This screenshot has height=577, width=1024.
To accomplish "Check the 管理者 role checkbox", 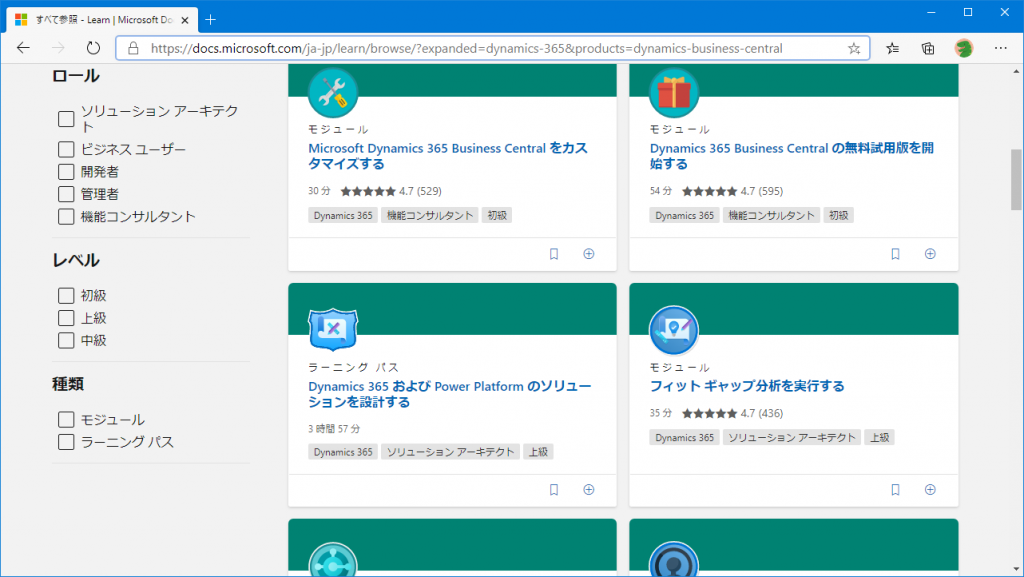I will 66,194.
